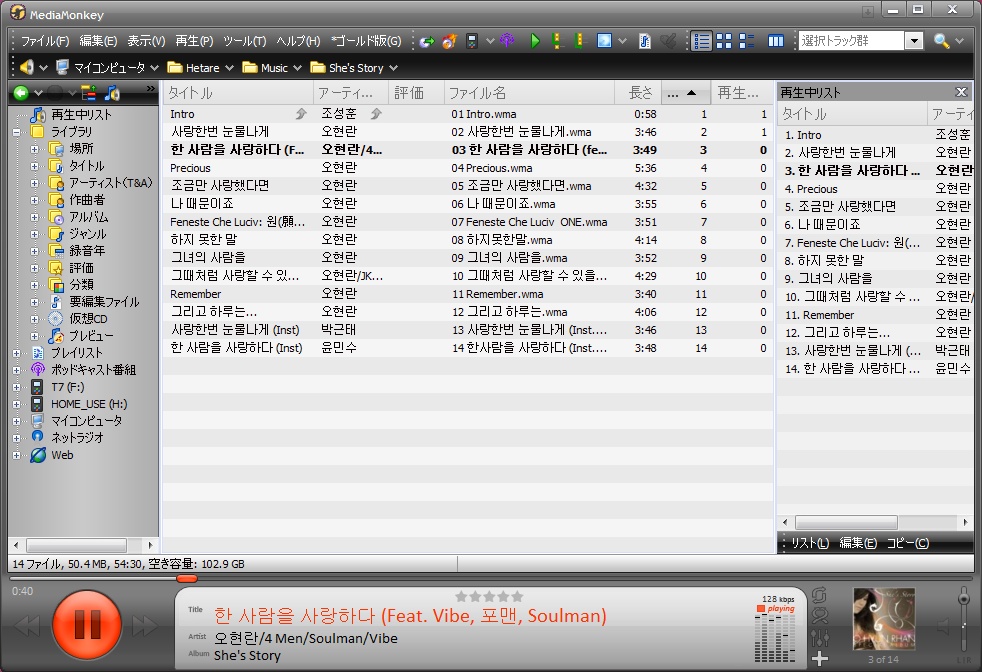Click the music-note document toolbar icon
The height and width of the screenshot is (672, 982).
644,41
